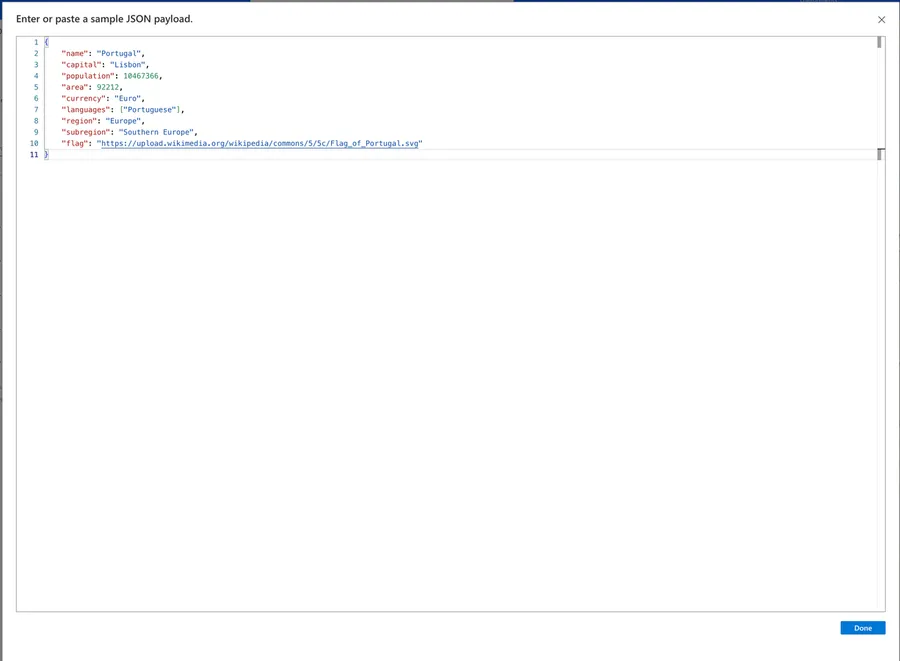Viewport: 900px width, 661px height.
Task: Click the Done button
Action: pyautogui.click(x=862, y=628)
